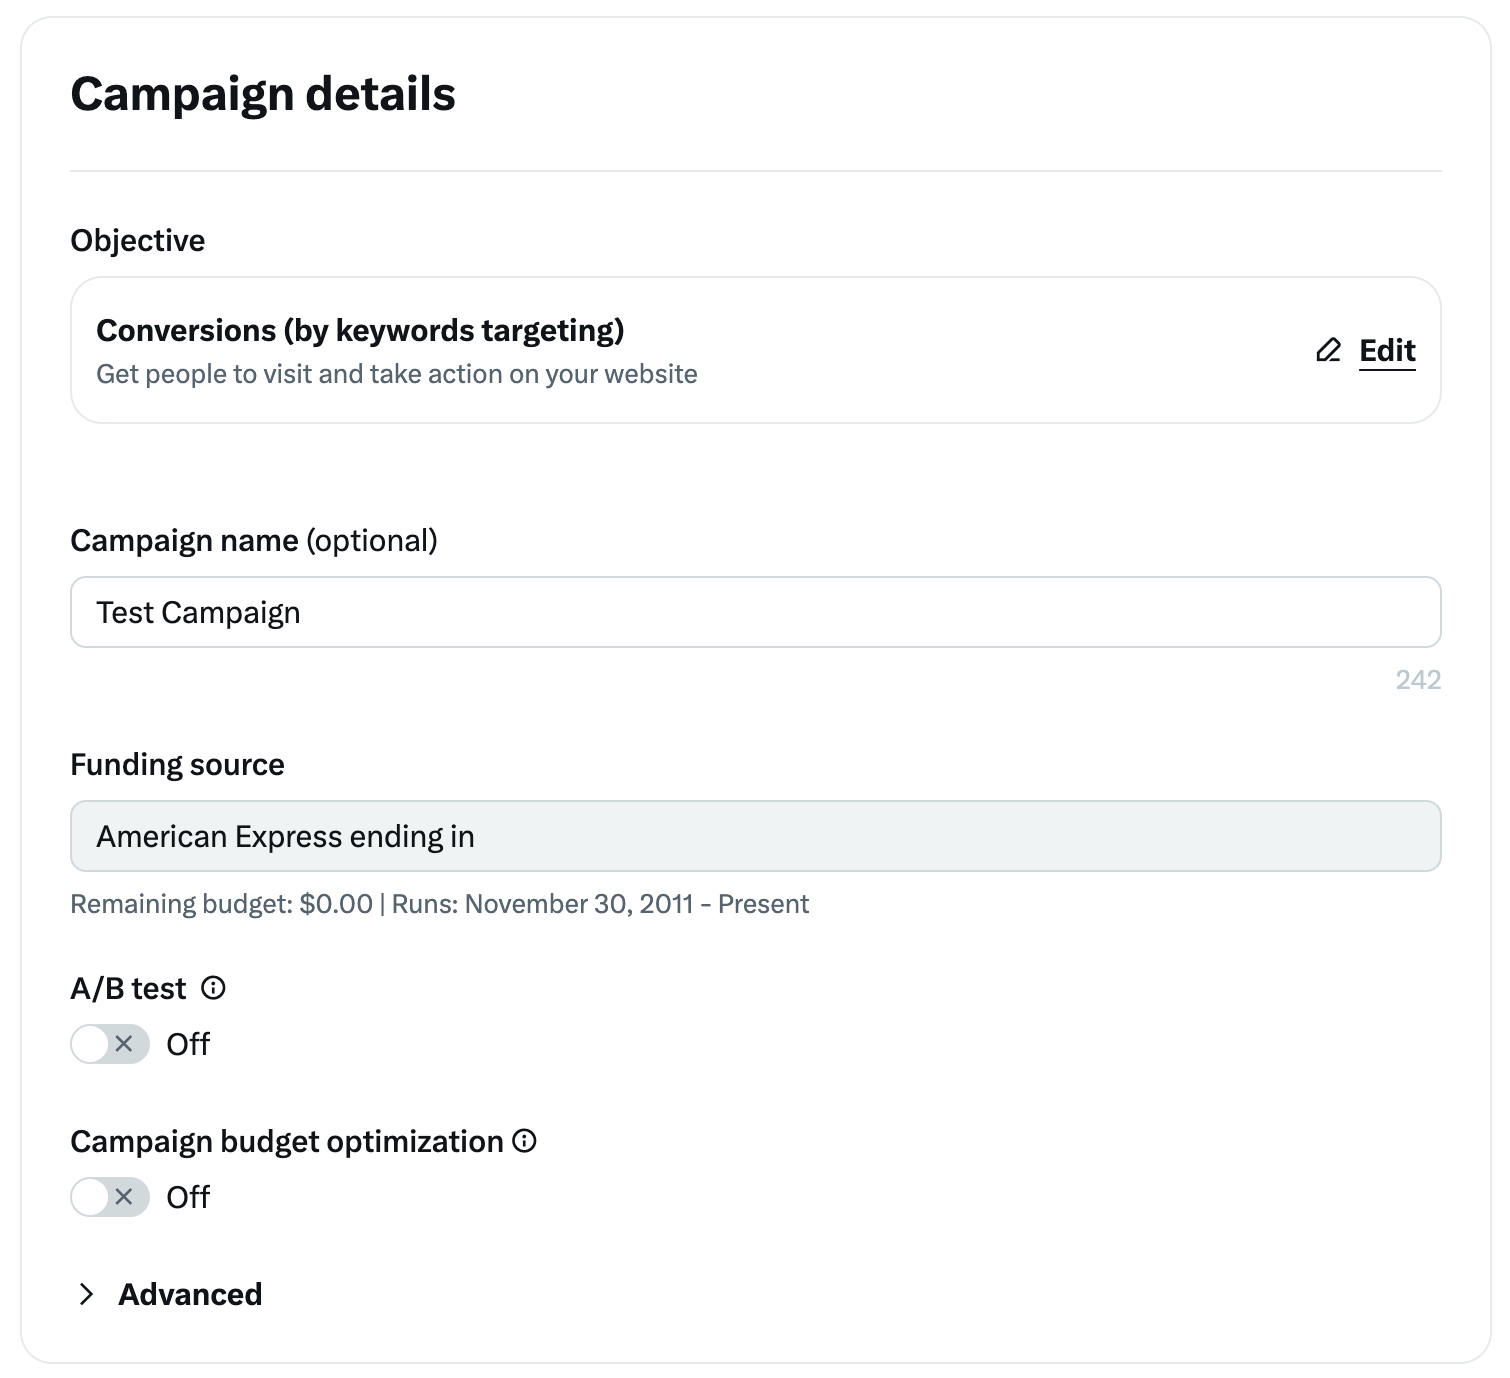The width and height of the screenshot is (1510, 1378).
Task: Click the Campaign name text field
Action: 755,612
